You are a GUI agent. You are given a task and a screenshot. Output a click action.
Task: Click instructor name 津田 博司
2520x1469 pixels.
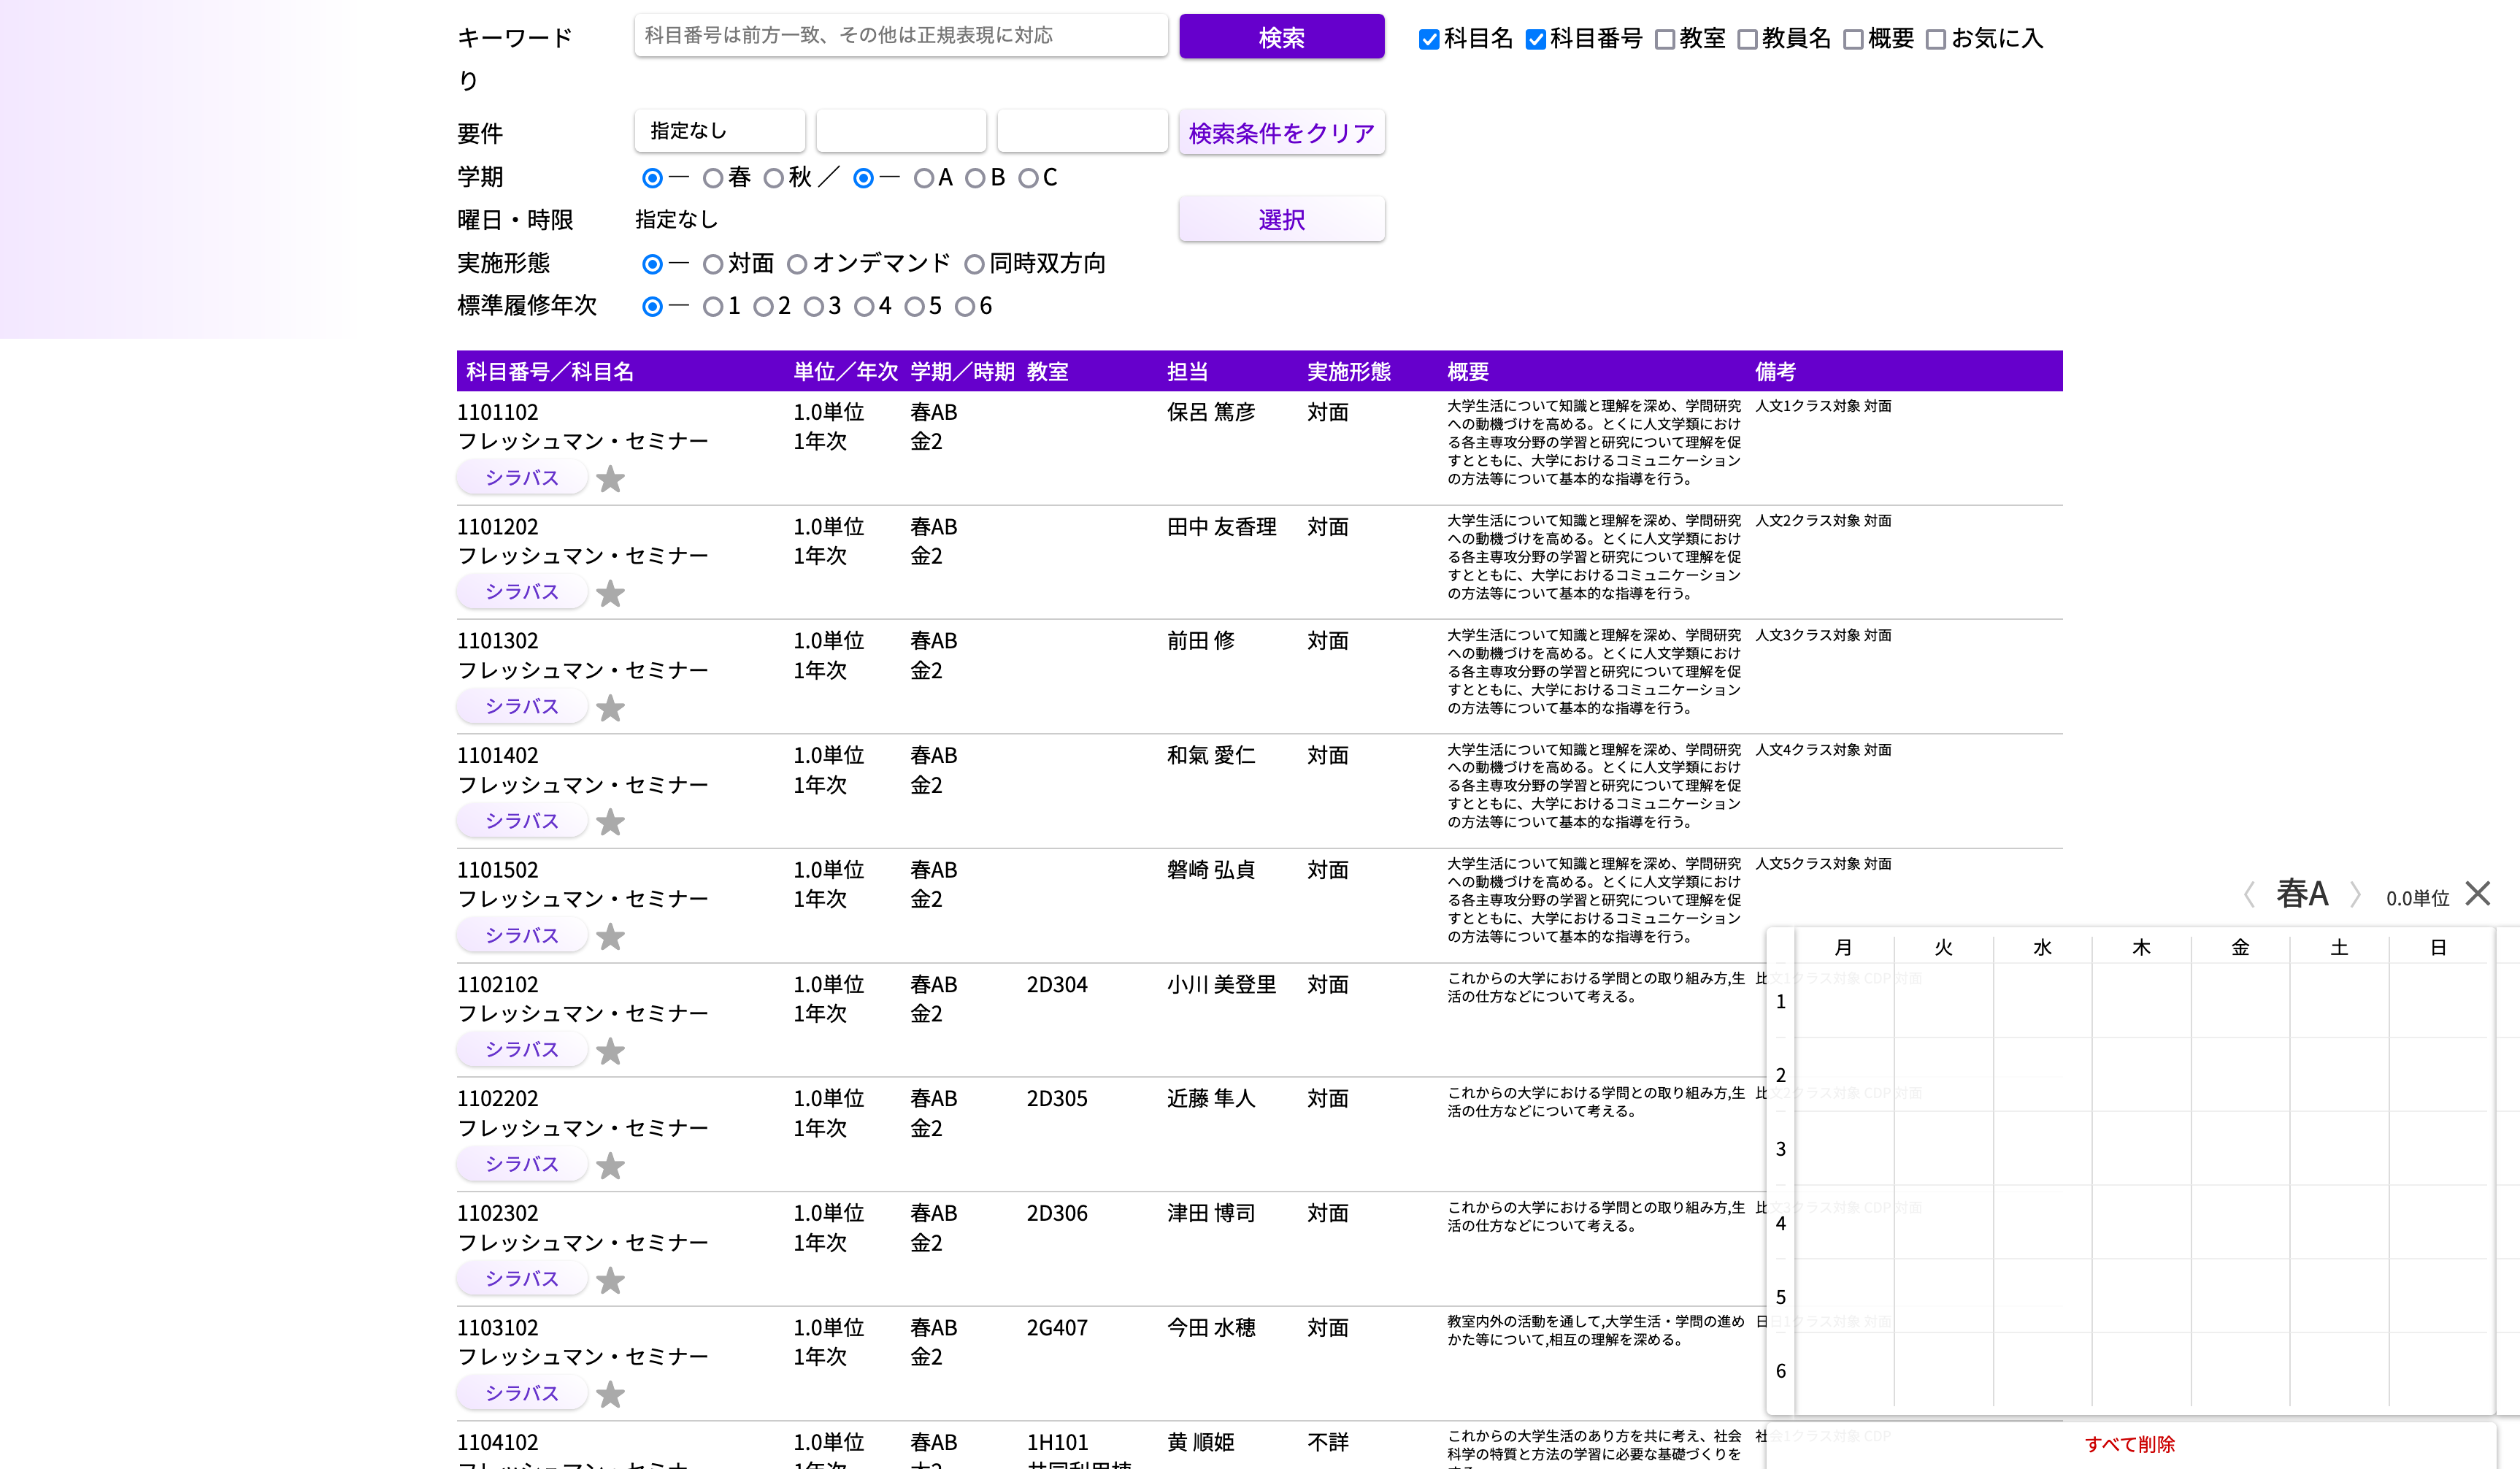1210,1213
